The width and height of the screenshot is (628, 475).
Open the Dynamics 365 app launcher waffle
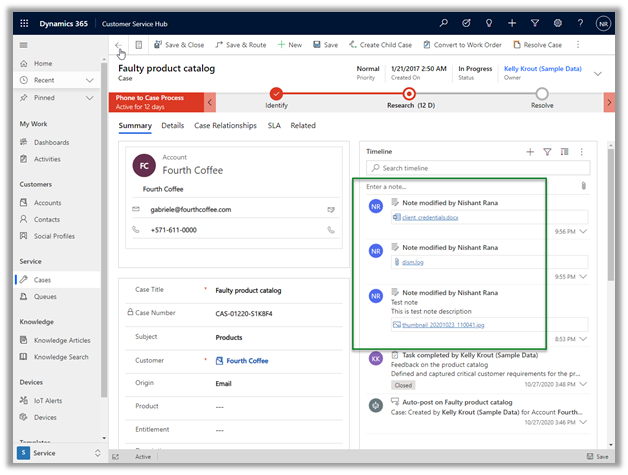pyautogui.click(x=24, y=21)
